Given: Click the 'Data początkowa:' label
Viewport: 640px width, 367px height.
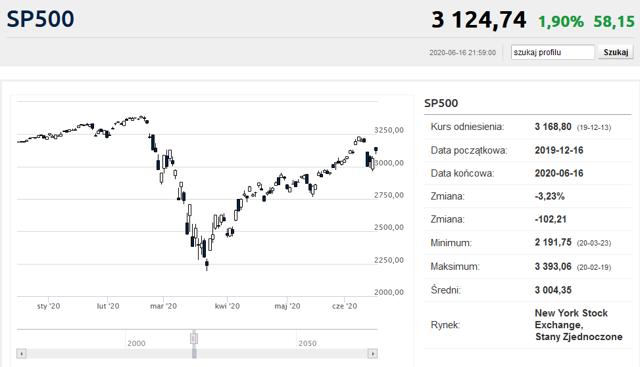Looking at the screenshot, I should point(469,151).
